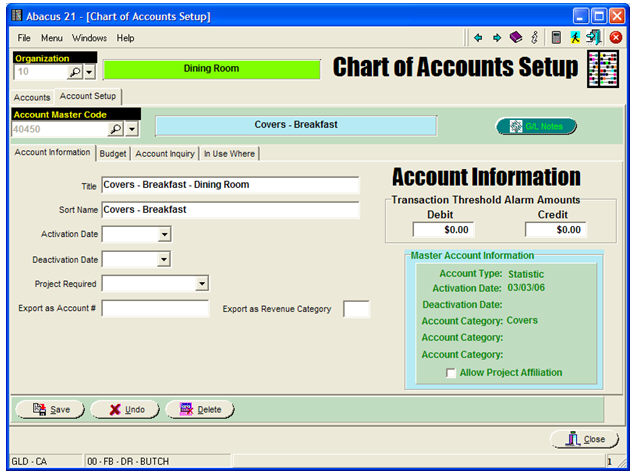Click the Export as Account # field

(155, 308)
